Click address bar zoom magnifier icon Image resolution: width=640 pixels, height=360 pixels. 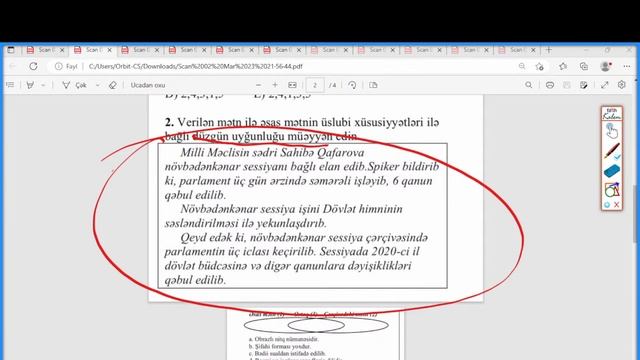pyautogui.click(x=522, y=66)
